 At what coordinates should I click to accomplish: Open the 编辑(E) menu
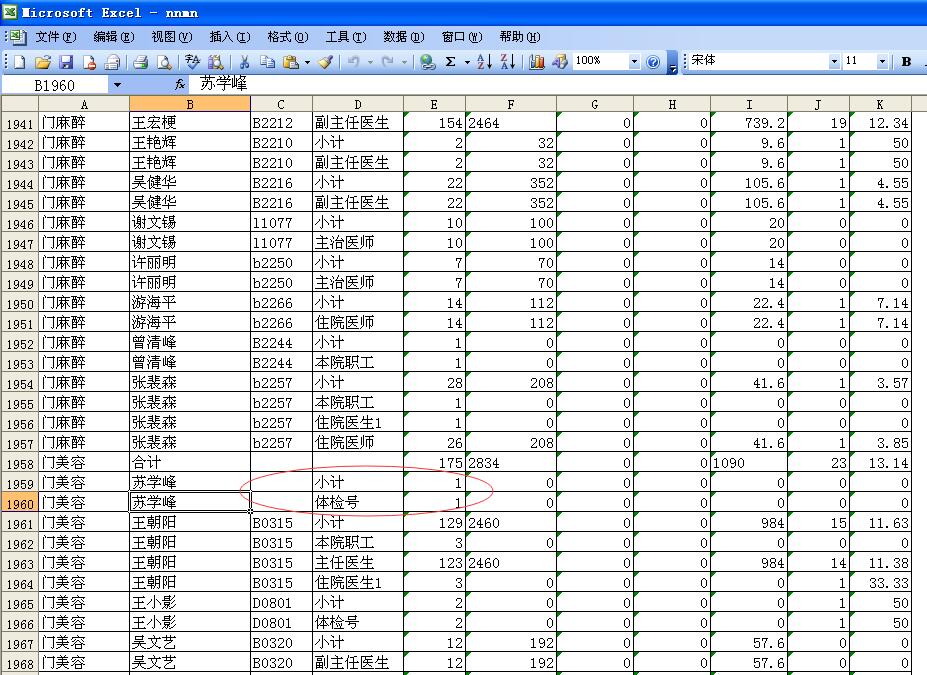coord(114,37)
